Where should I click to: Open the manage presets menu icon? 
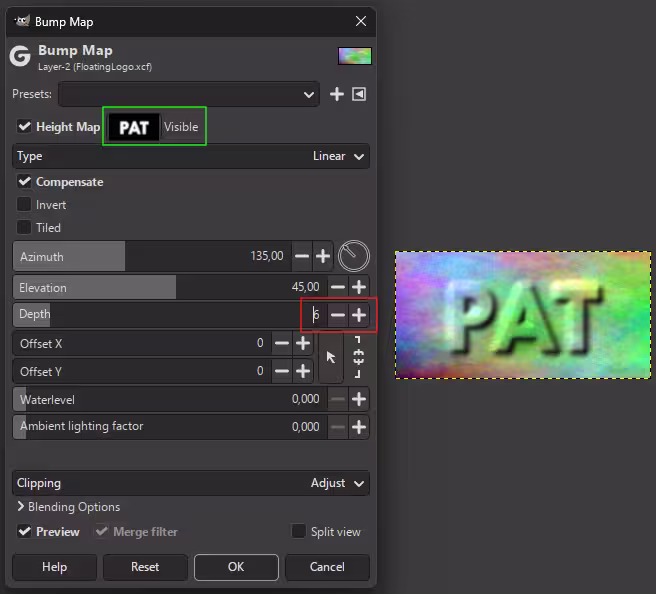click(x=359, y=94)
